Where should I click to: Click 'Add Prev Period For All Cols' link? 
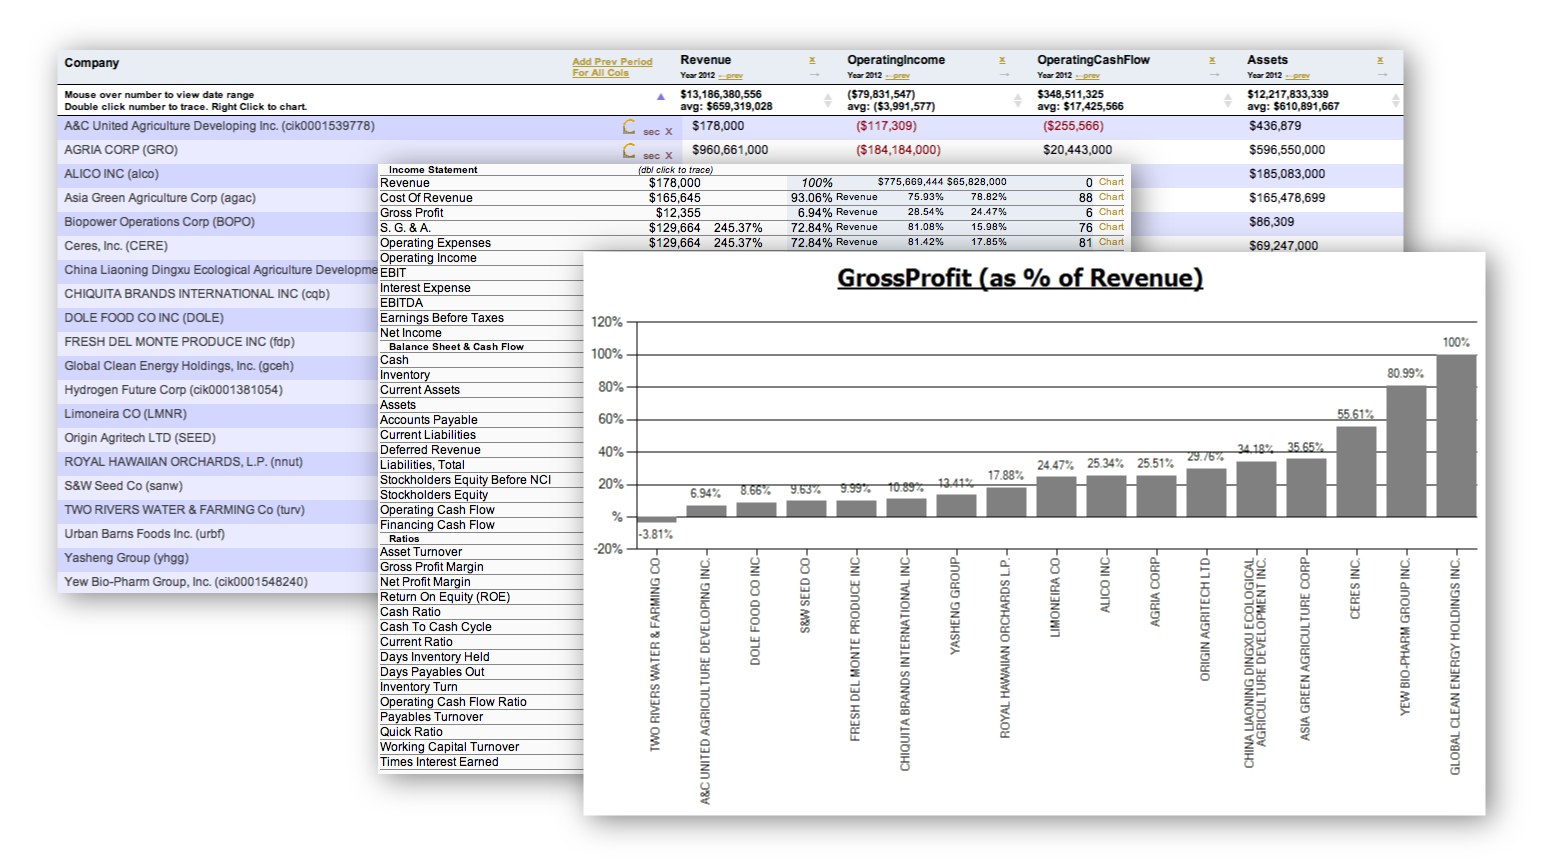click(612, 67)
